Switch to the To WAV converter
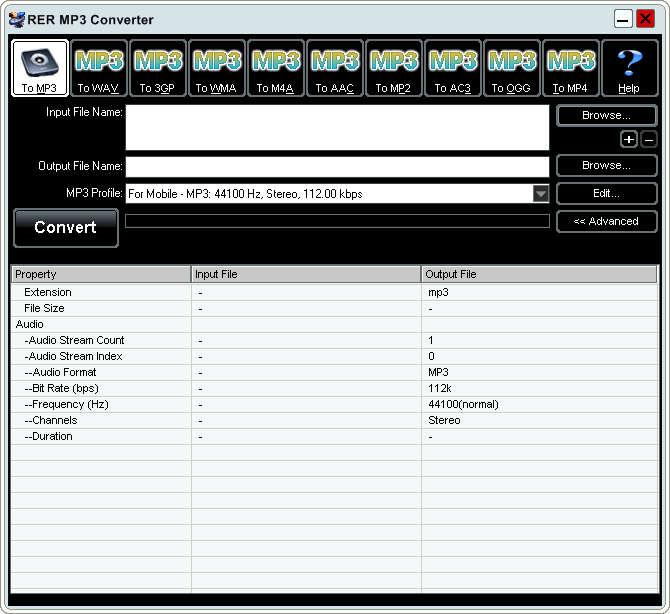This screenshot has height=614, width=670. point(100,68)
